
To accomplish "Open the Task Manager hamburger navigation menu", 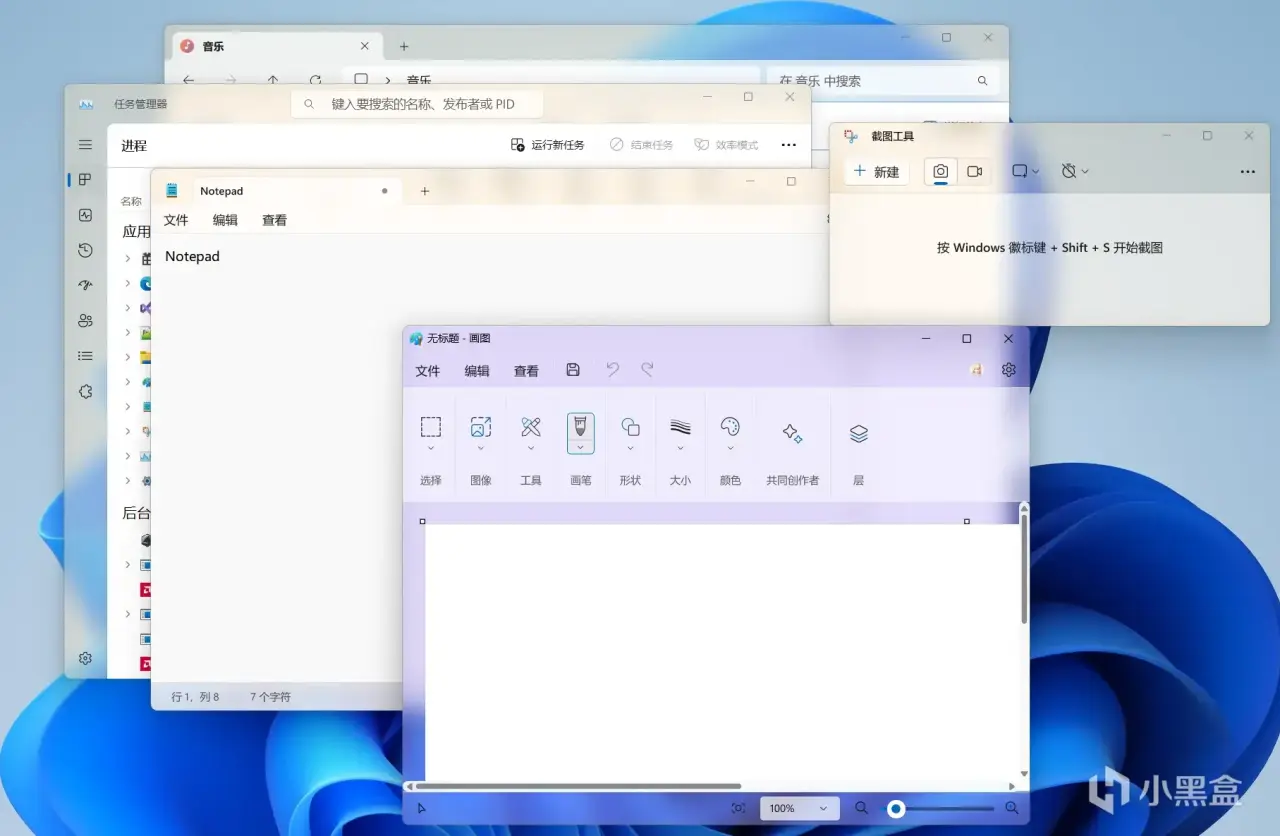I will pos(85,145).
